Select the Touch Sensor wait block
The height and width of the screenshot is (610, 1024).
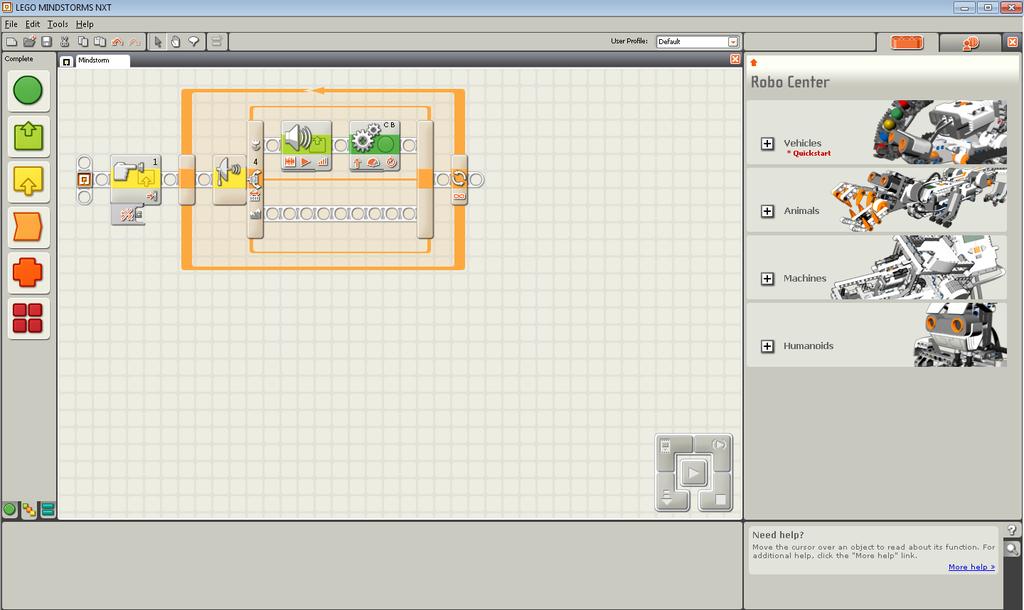point(135,180)
